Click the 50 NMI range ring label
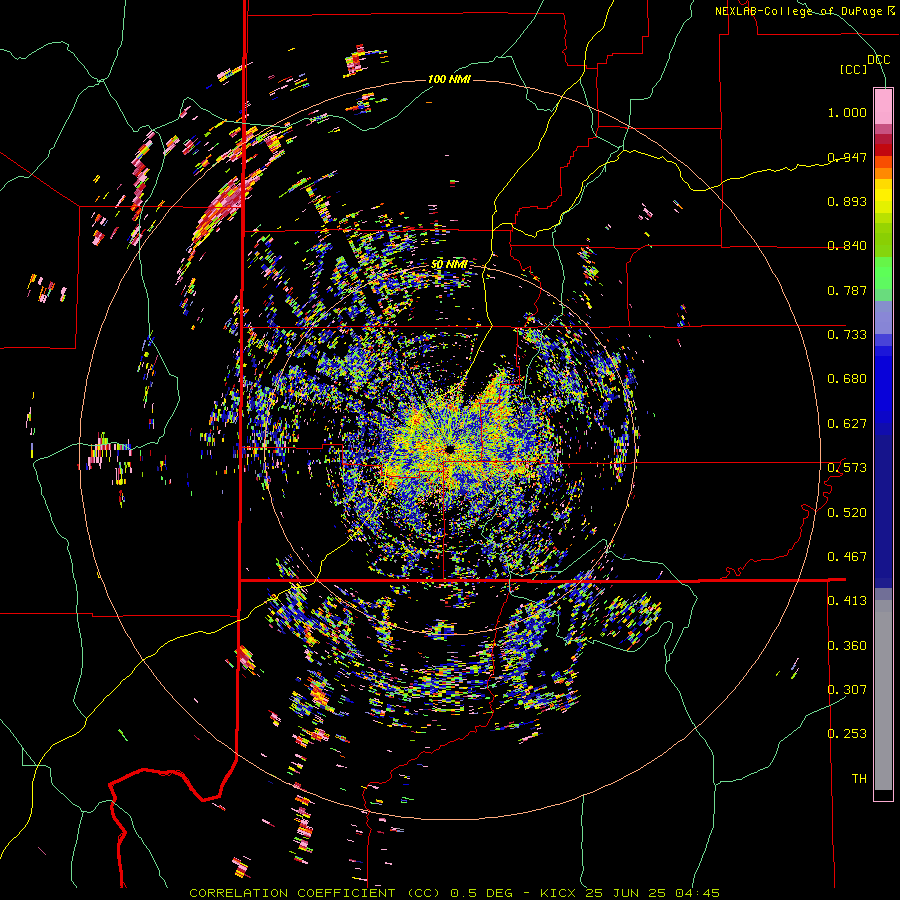Viewport: 900px width, 900px height. tap(449, 265)
